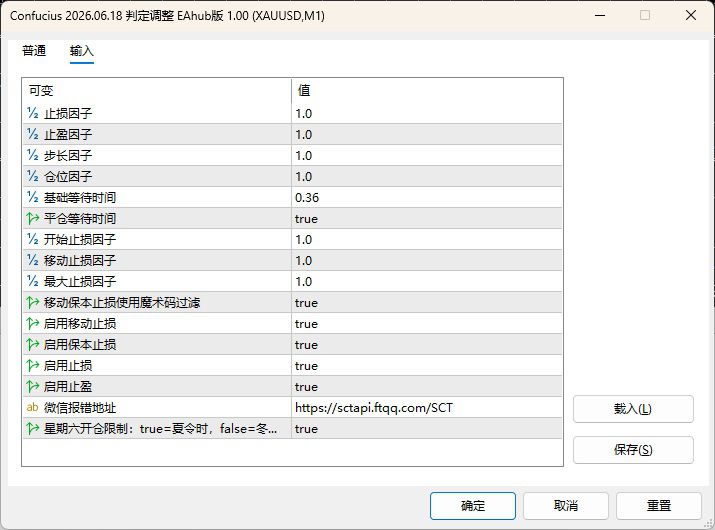
Task: Select the 启用止损 row label
Action: pos(68,365)
